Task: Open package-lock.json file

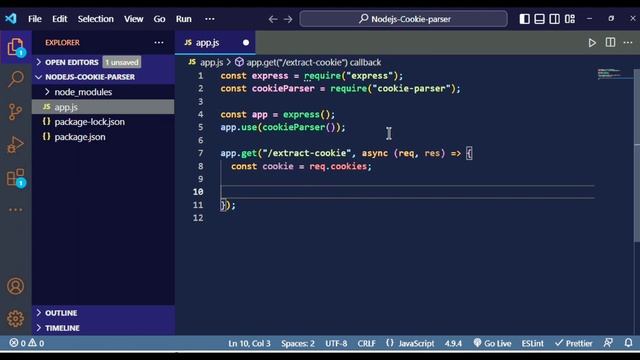Action: point(103,122)
